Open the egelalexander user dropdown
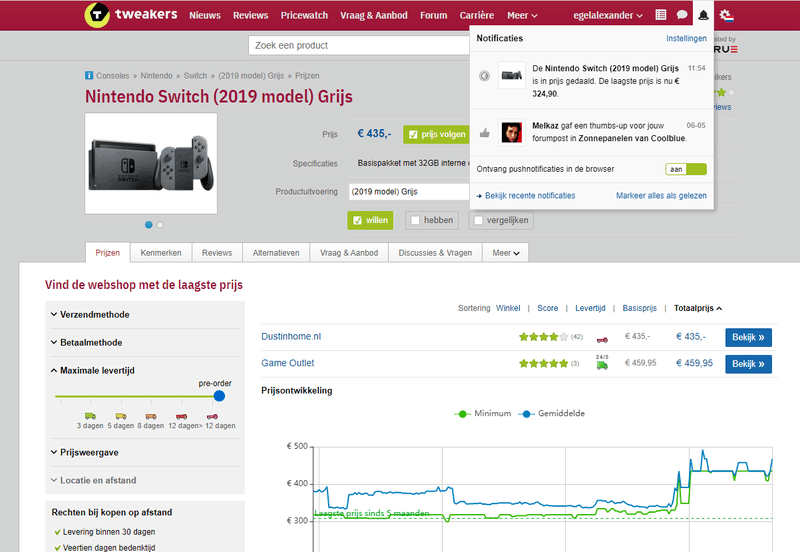 click(607, 15)
